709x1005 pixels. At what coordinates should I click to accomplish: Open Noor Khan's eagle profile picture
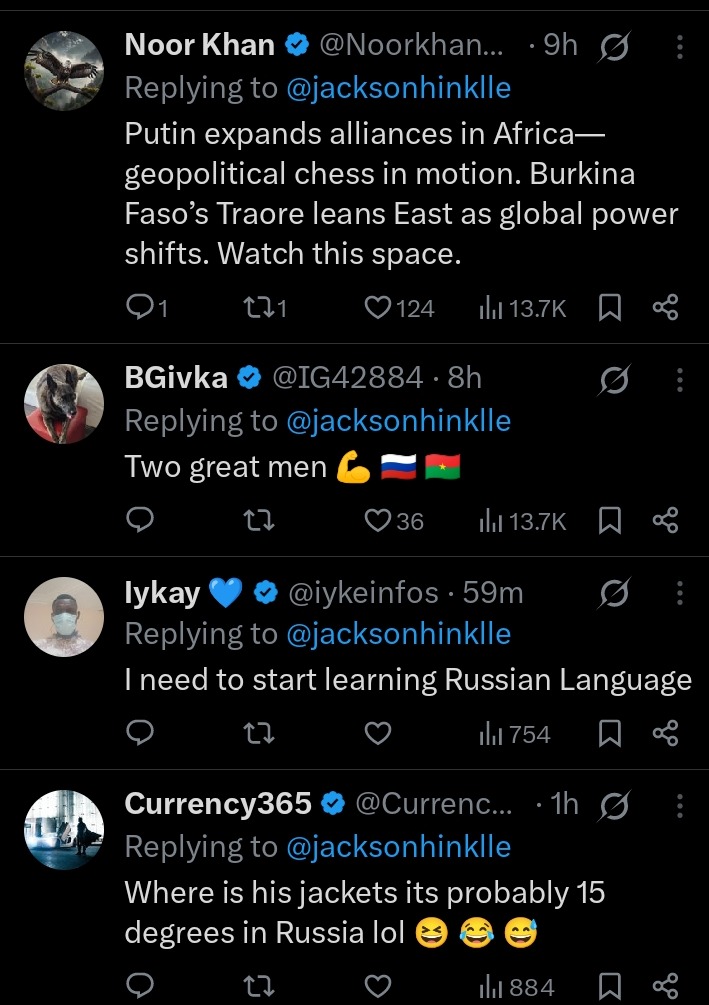click(x=64, y=71)
